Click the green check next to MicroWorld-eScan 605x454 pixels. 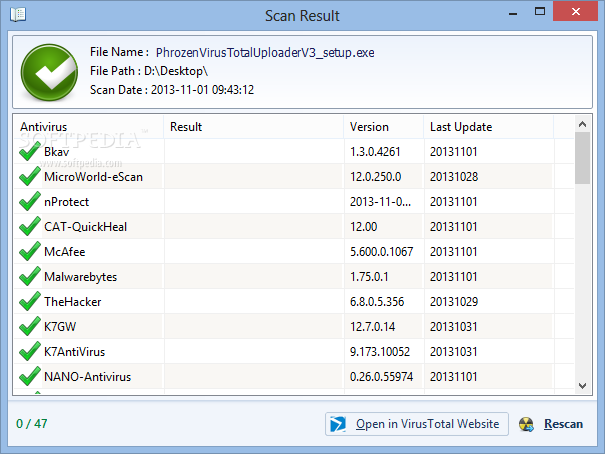30,176
